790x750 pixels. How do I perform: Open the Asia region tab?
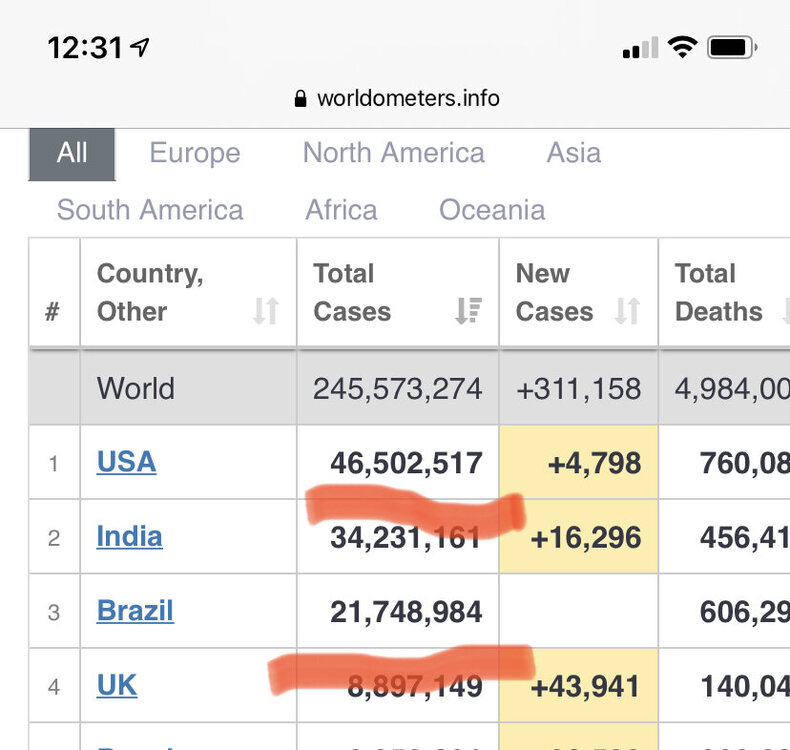[x=573, y=153]
